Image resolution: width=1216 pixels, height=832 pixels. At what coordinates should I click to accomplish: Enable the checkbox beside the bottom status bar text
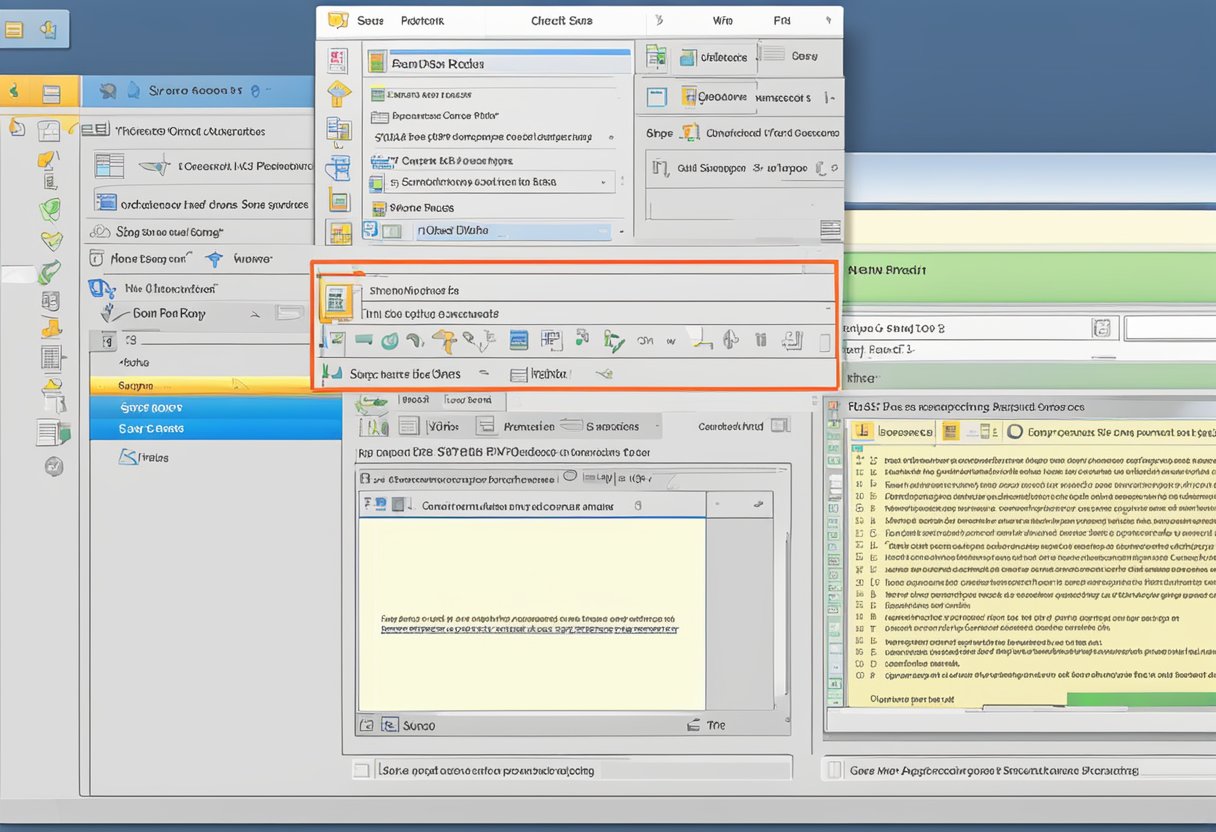(x=361, y=770)
